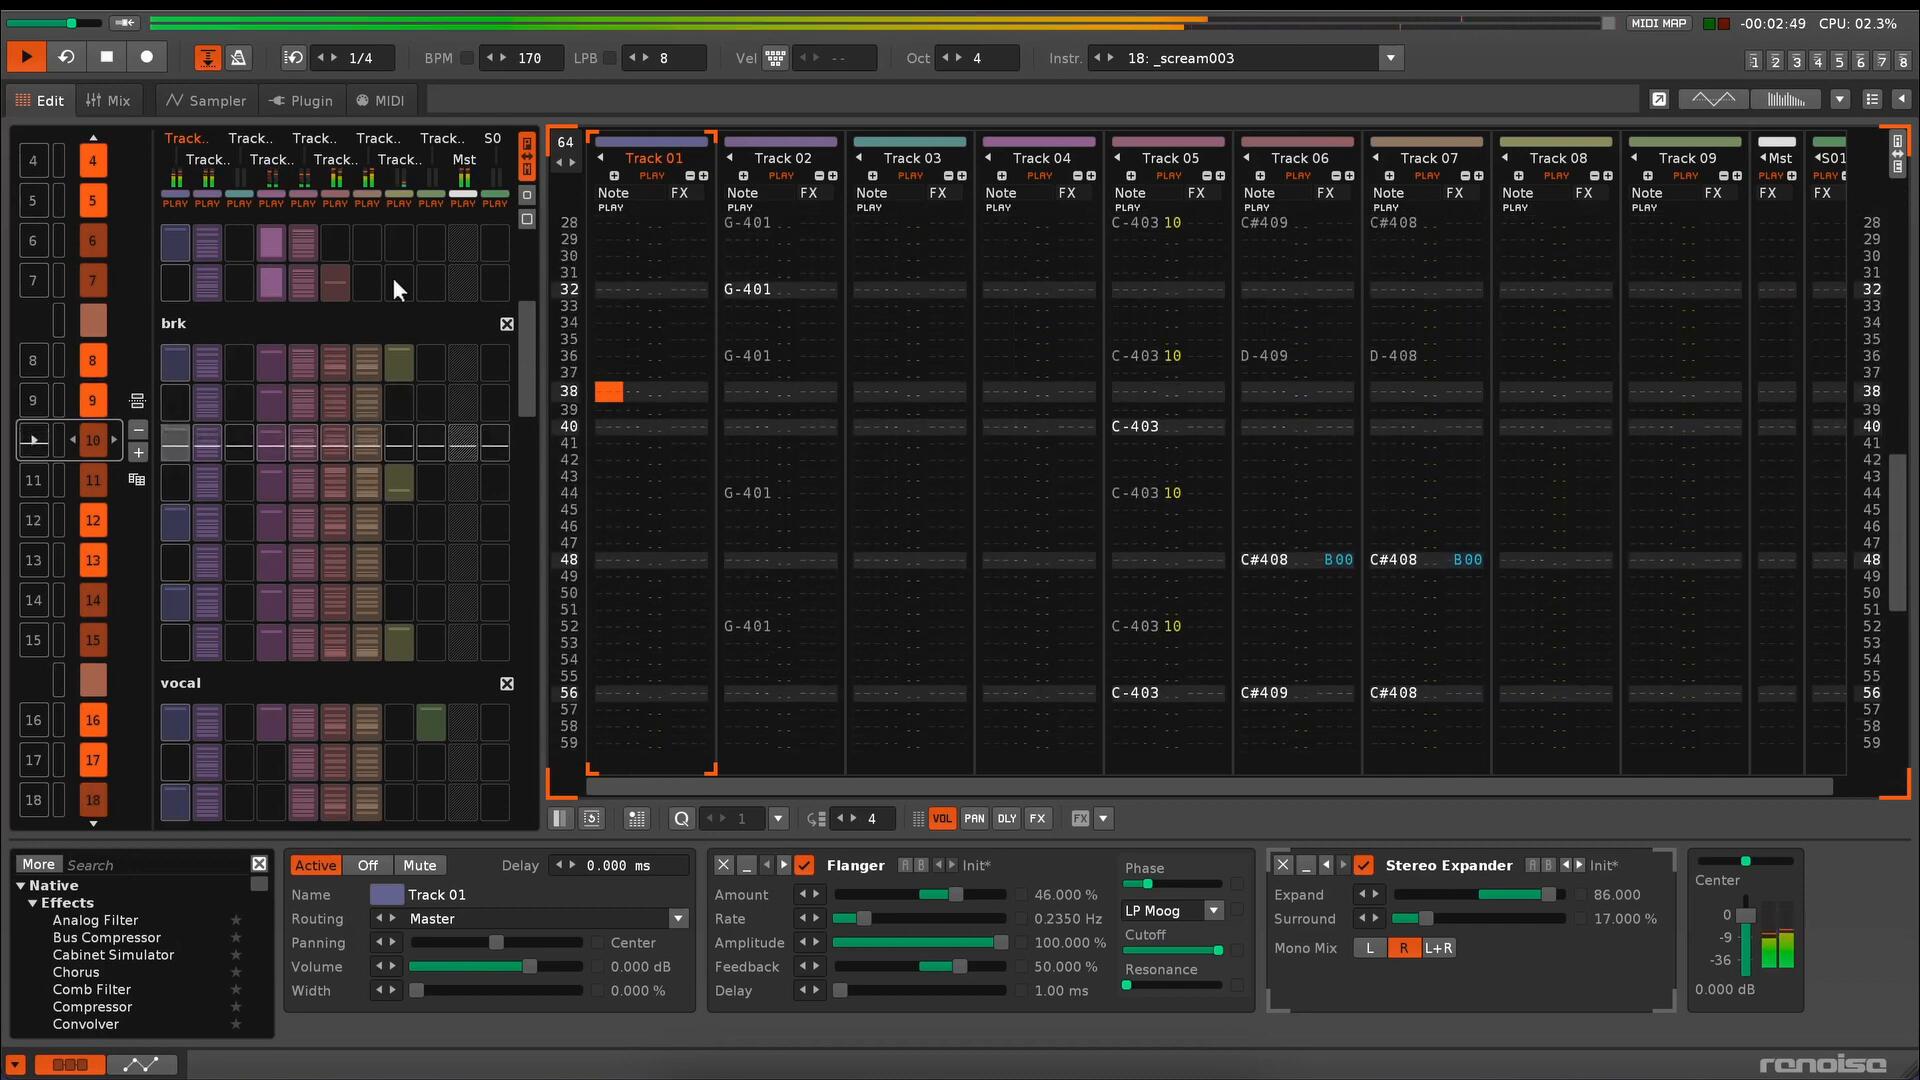Click the Mute button for Track 01
This screenshot has height=1080, width=1920.
[x=419, y=866]
